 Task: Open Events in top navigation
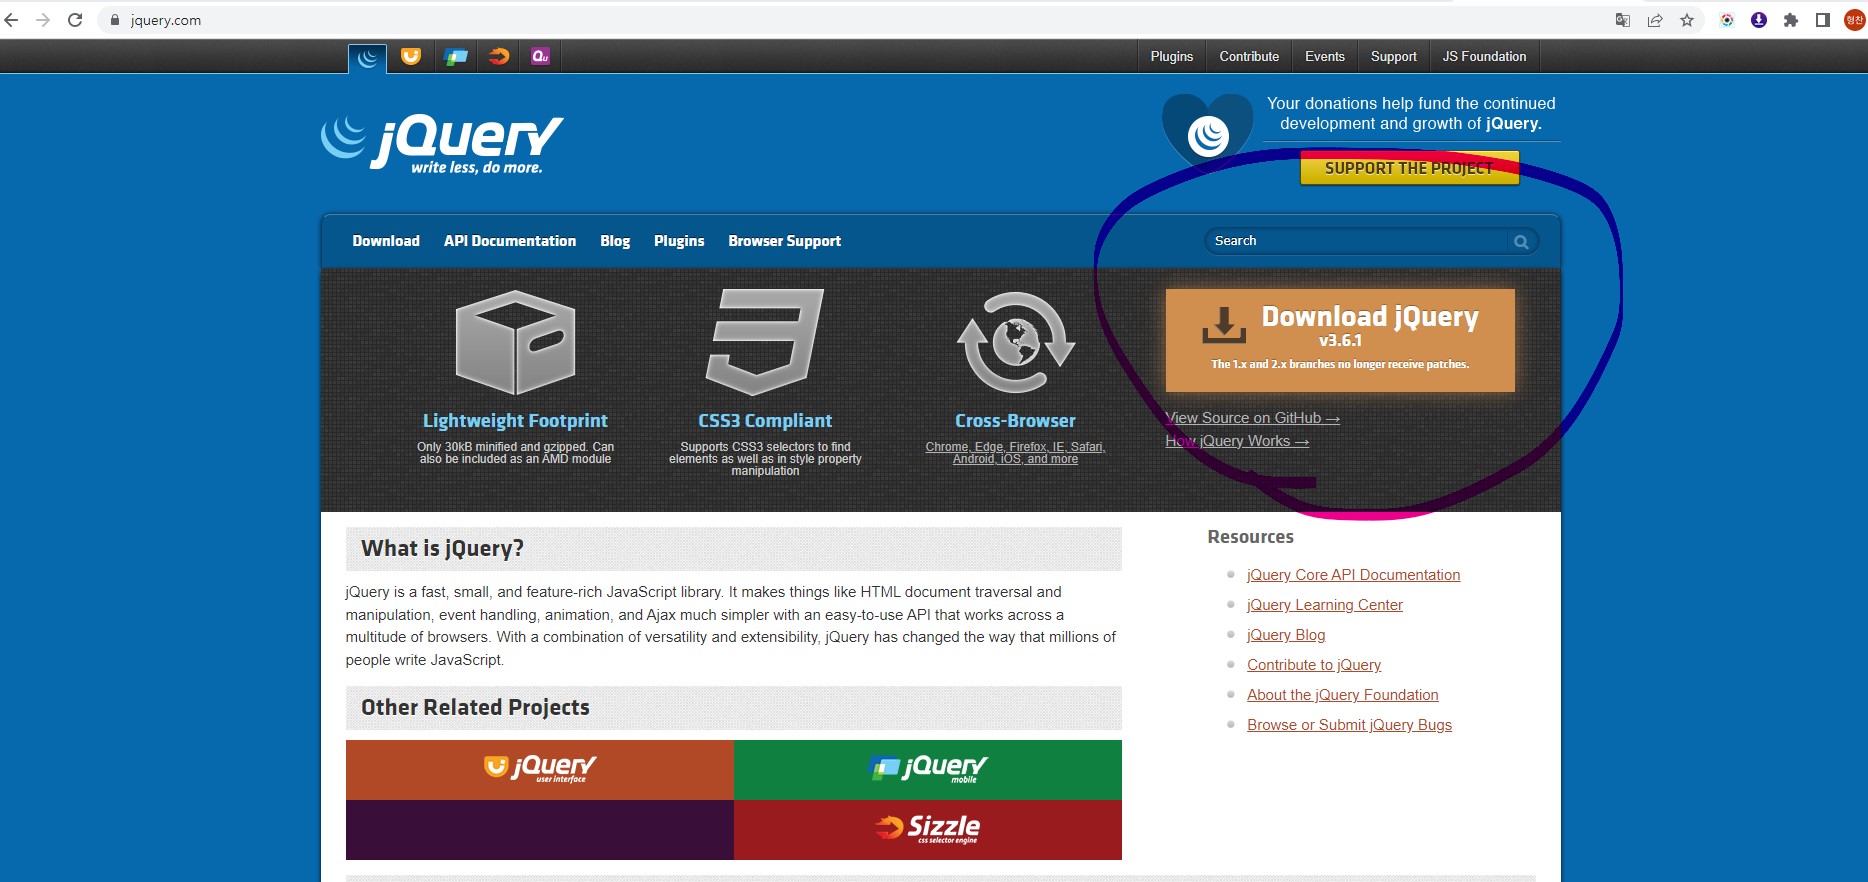click(1325, 57)
